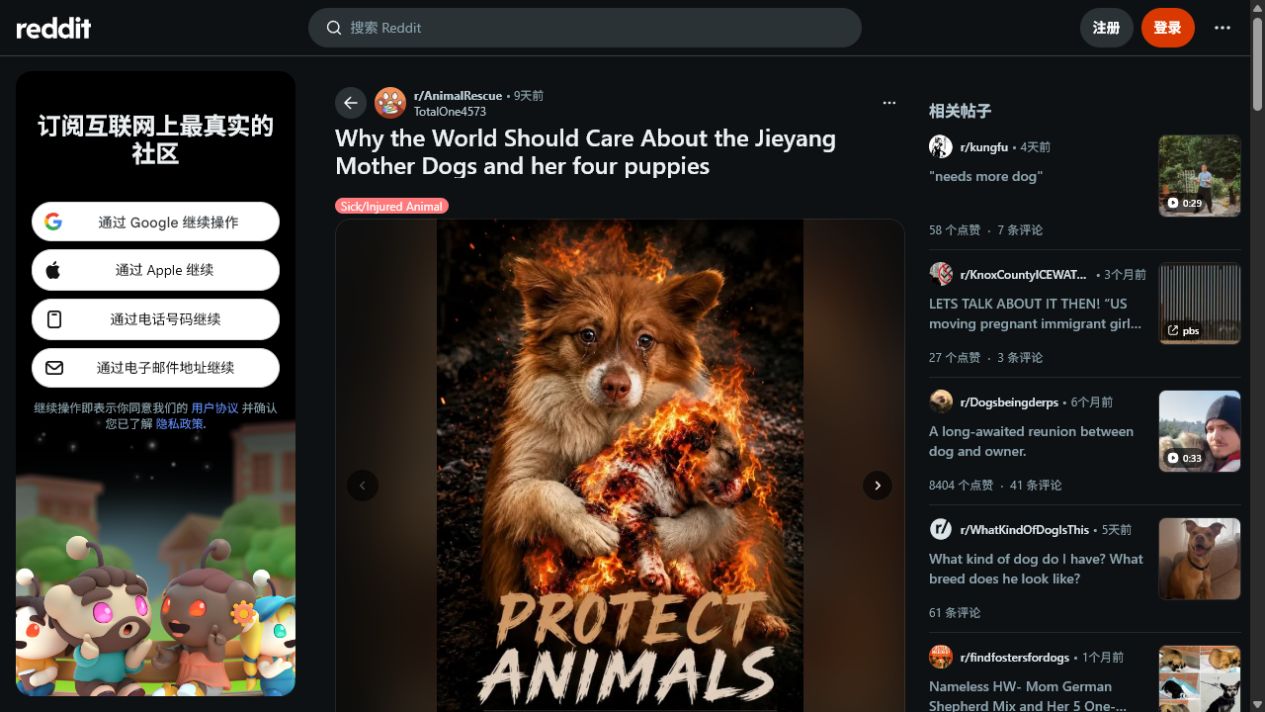Focus the 搜索 Reddit search field
The height and width of the screenshot is (712, 1265).
pos(585,28)
